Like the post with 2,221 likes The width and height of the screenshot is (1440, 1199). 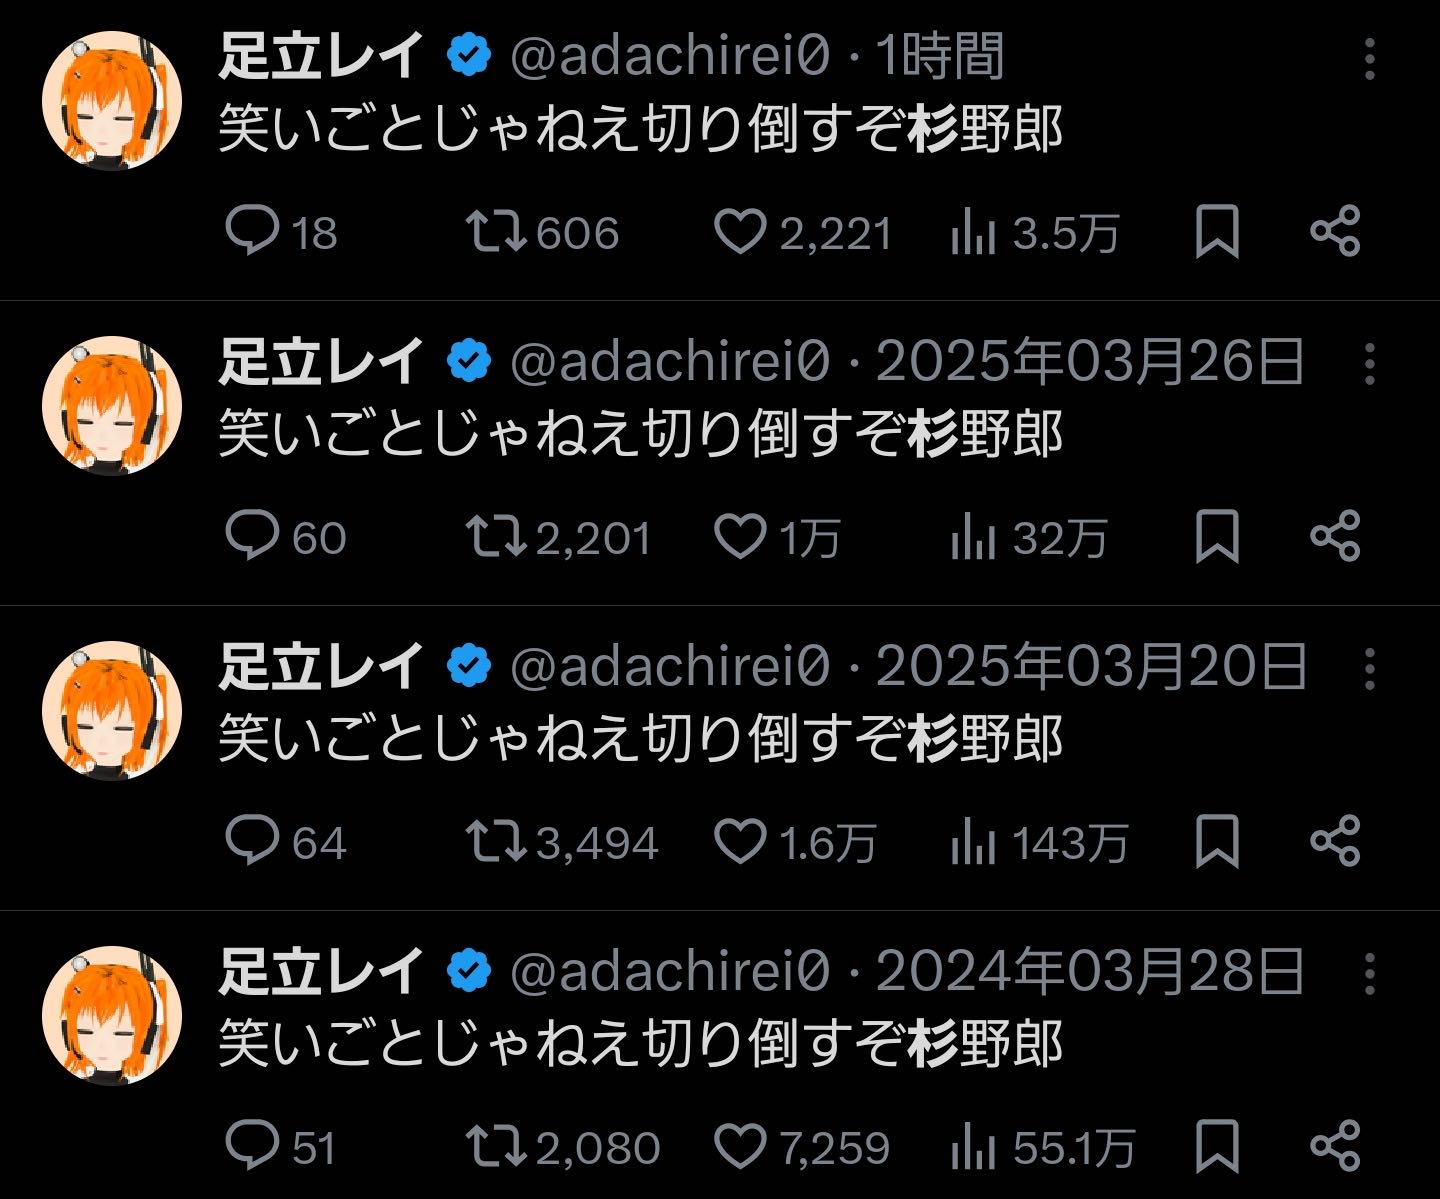740,231
